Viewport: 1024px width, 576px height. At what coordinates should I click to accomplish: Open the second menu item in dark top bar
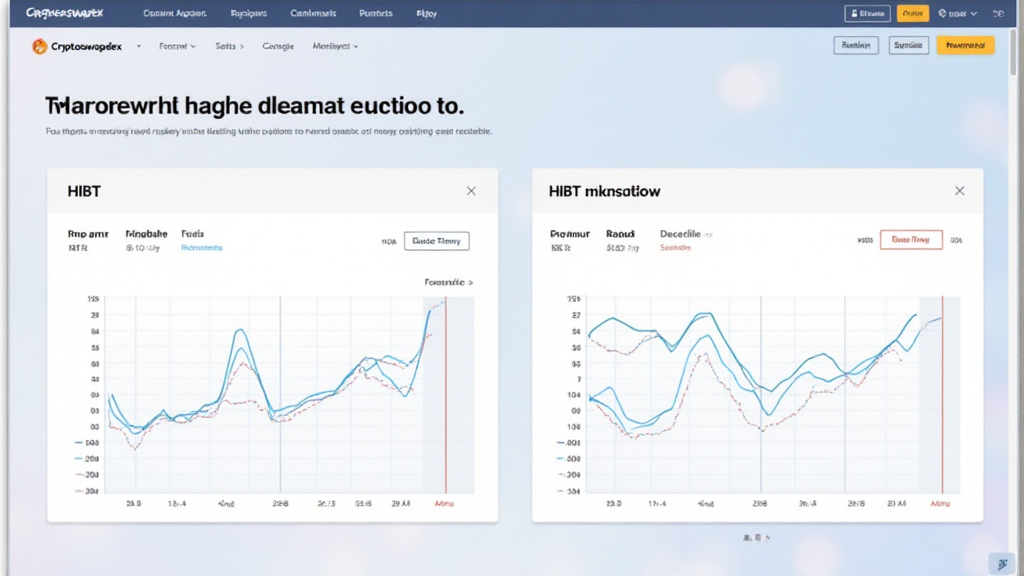[x=249, y=14]
